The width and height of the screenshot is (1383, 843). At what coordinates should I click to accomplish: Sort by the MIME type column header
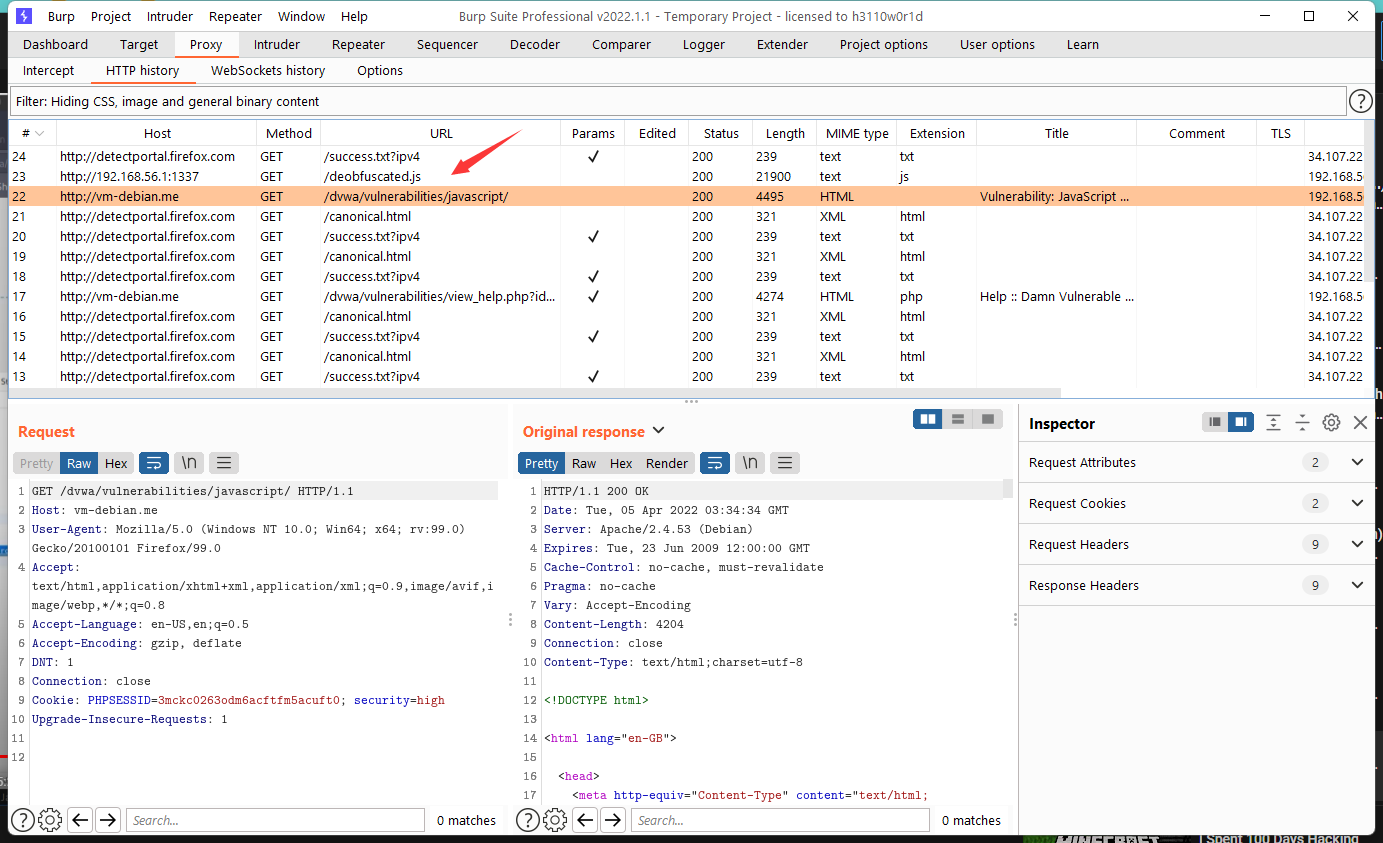point(857,133)
